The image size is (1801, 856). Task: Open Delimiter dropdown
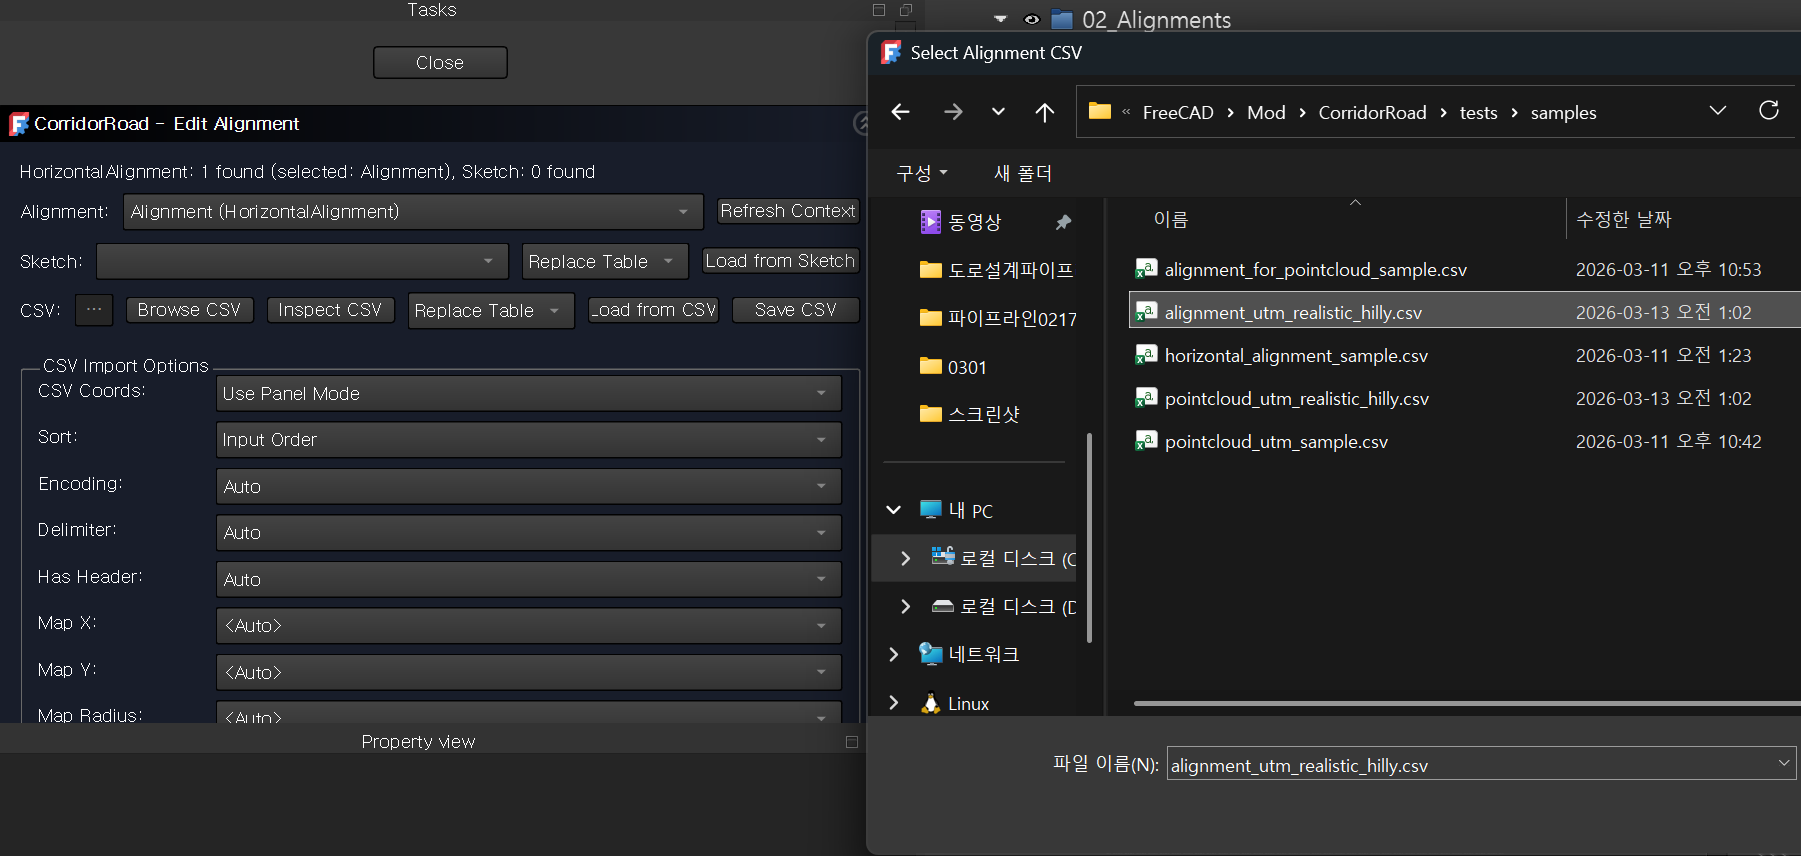528,533
